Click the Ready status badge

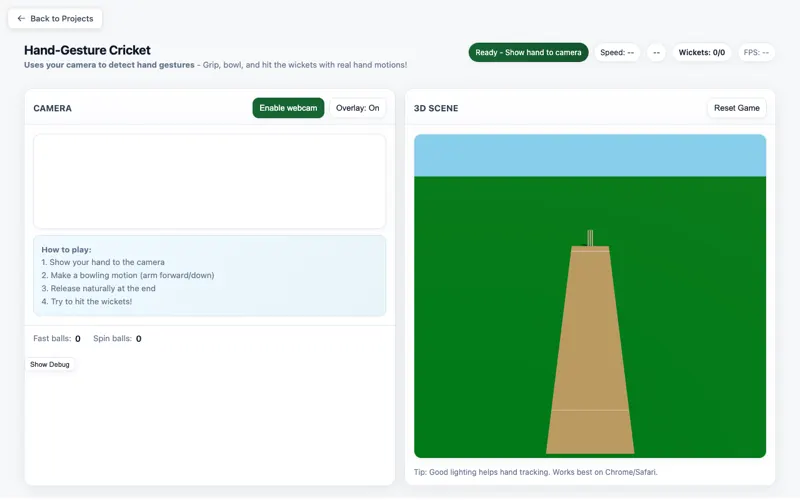528,52
